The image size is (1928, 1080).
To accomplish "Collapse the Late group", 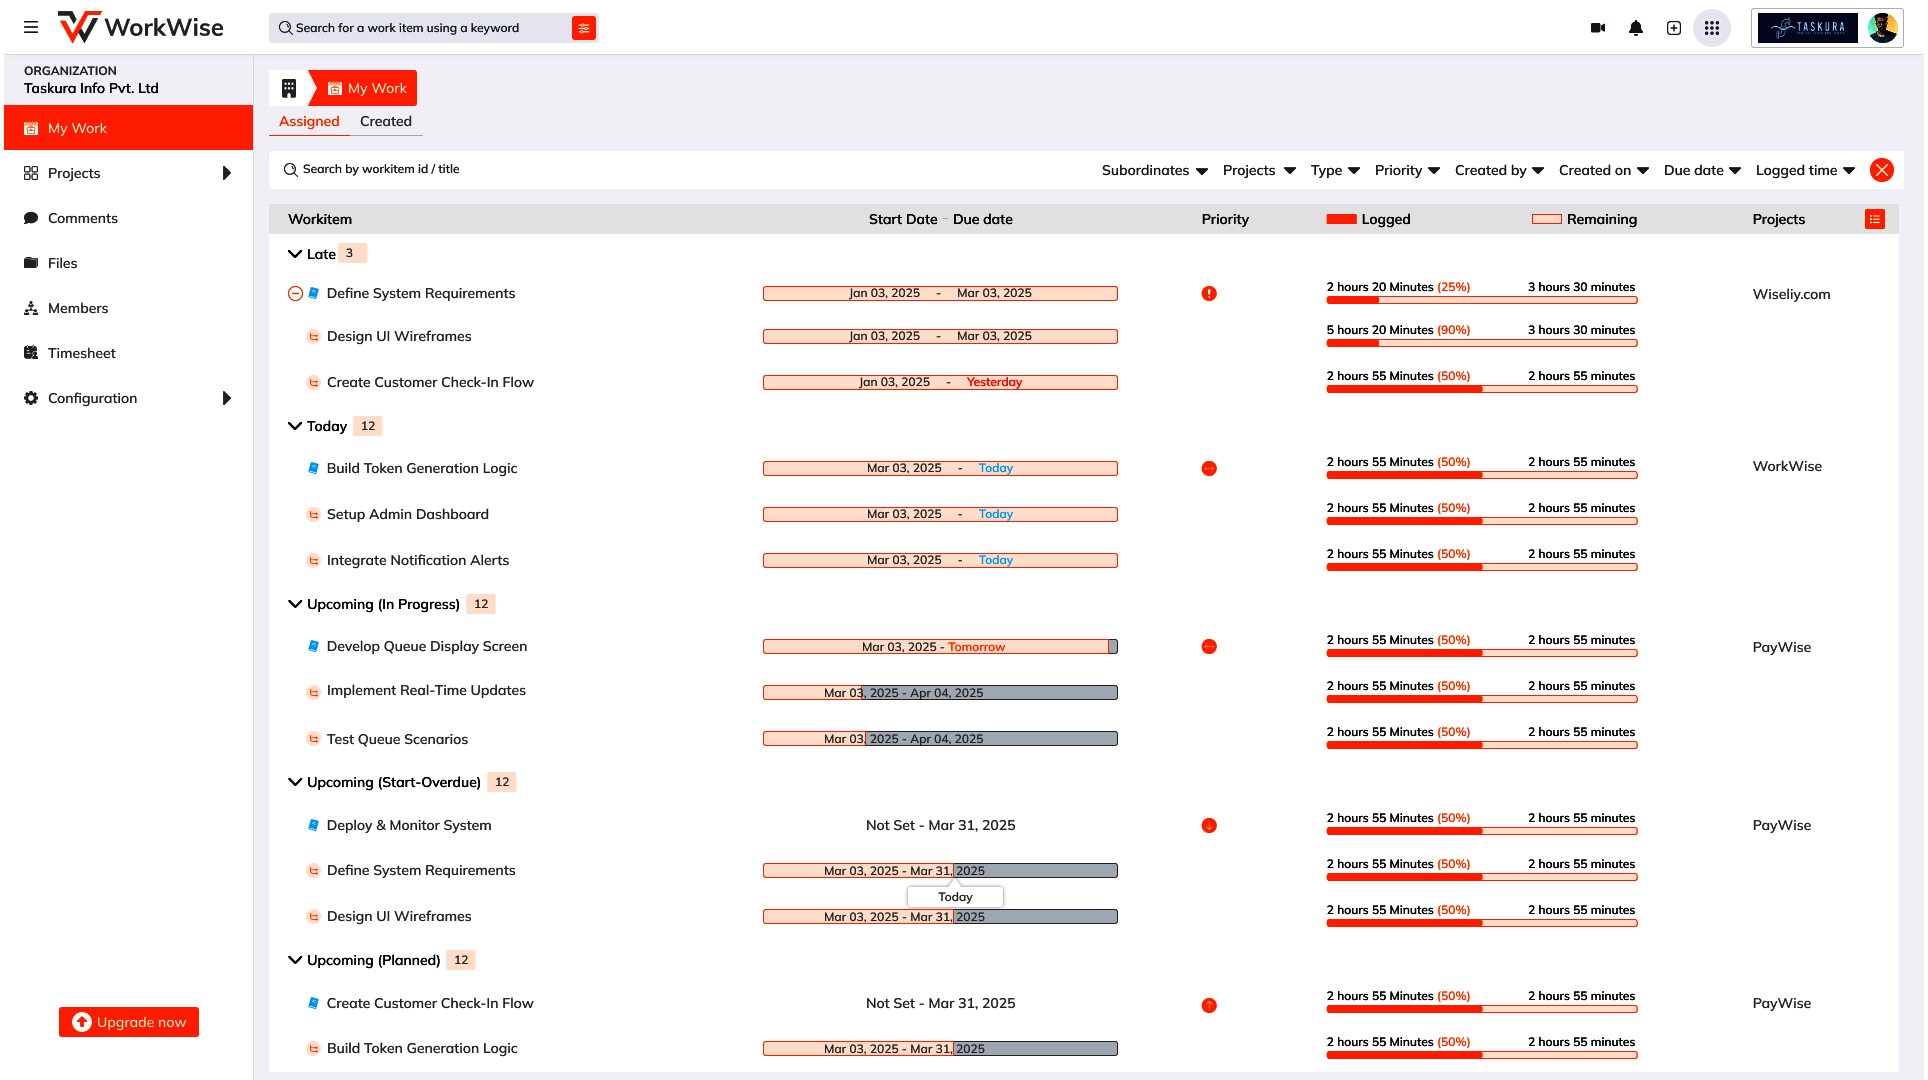I will pos(295,254).
